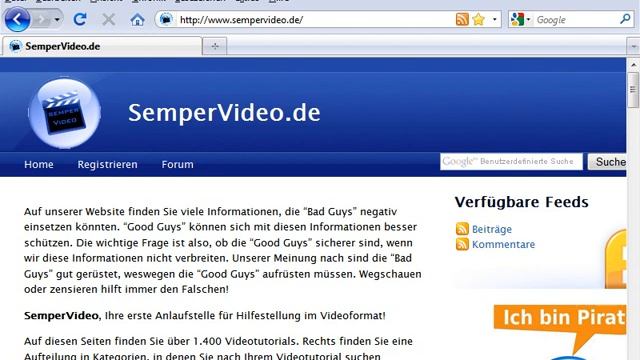640x360 pixels.
Task: Click the page scrollbar up arrow
Action: pyautogui.click(x=633, y=65)
